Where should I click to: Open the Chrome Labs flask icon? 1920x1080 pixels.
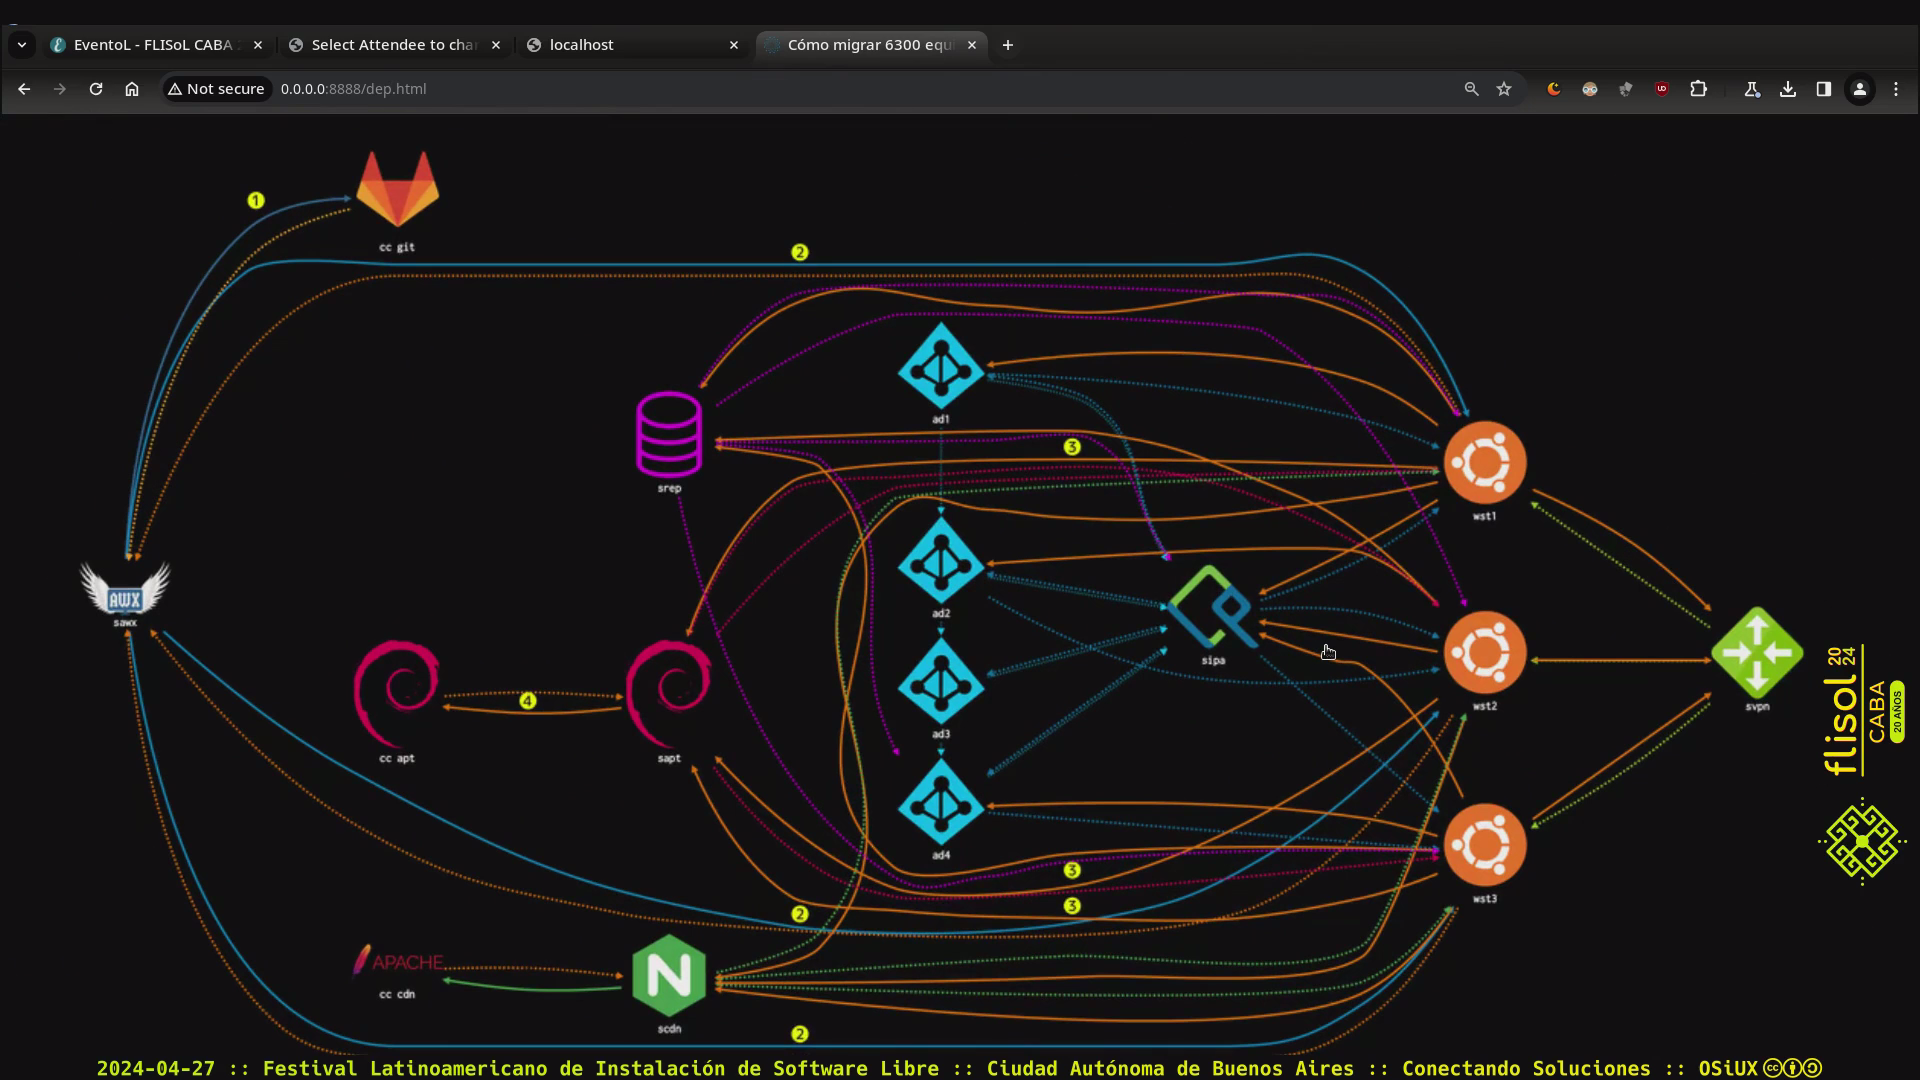tap(1752, 89)
